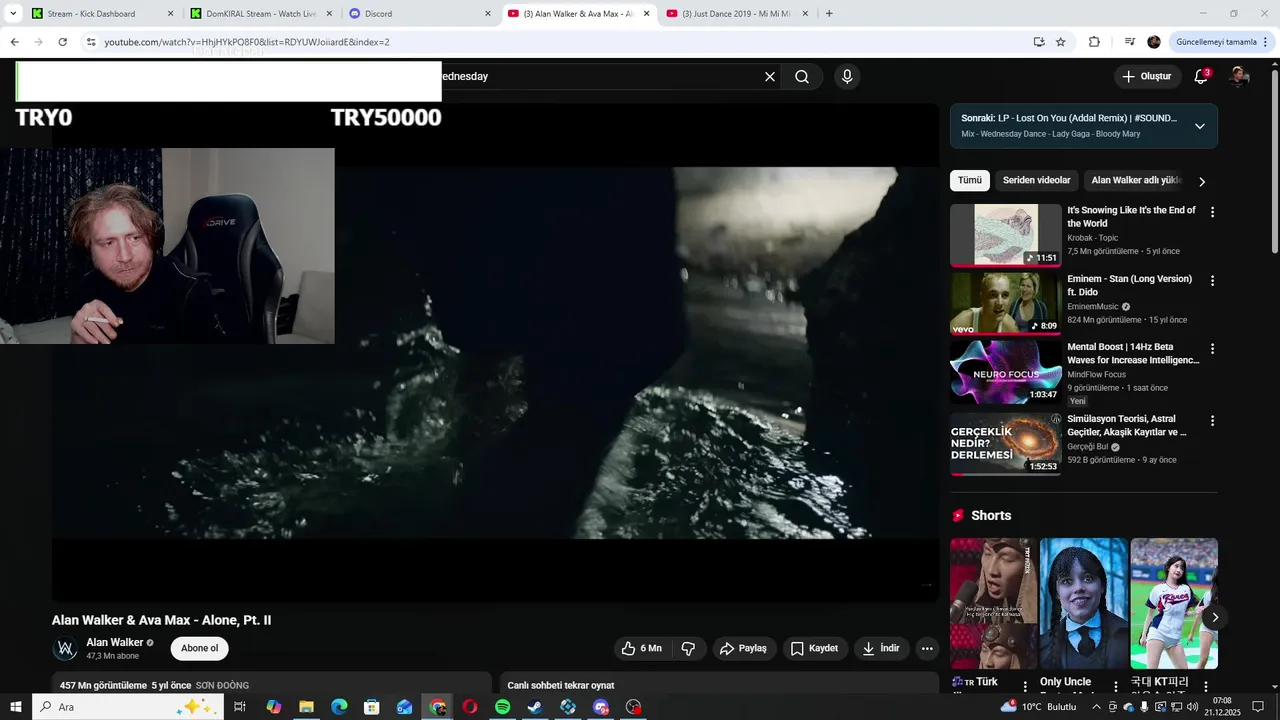Open Steam from the taskbar
This screenshot has width=1280, height=720.
[x=535, y=707]
